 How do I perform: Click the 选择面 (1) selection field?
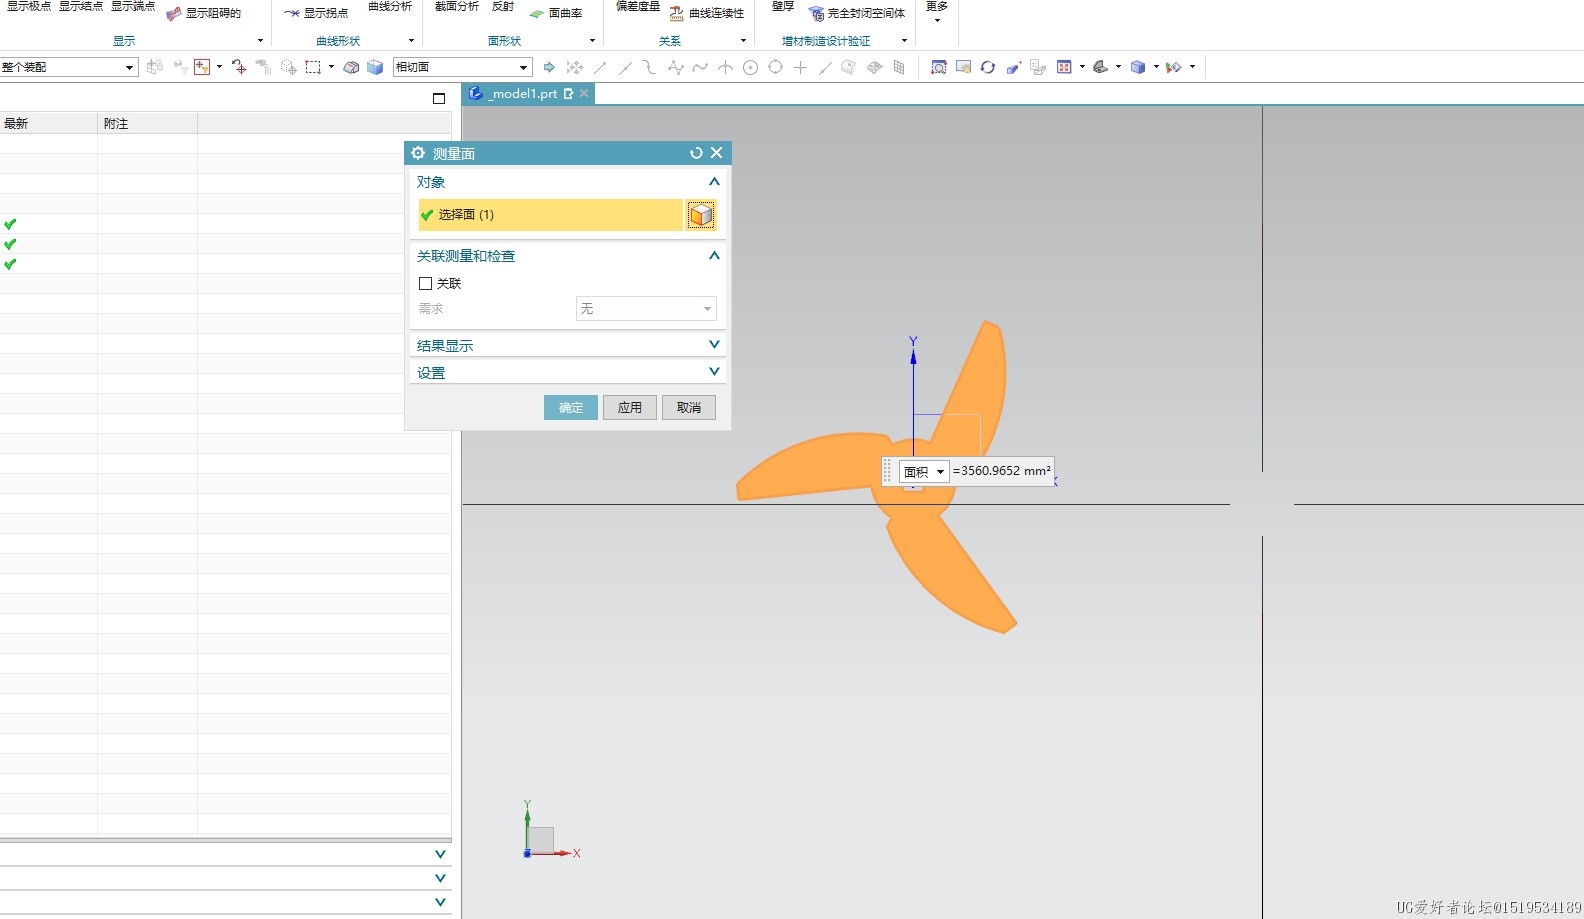tap(551, 215)
